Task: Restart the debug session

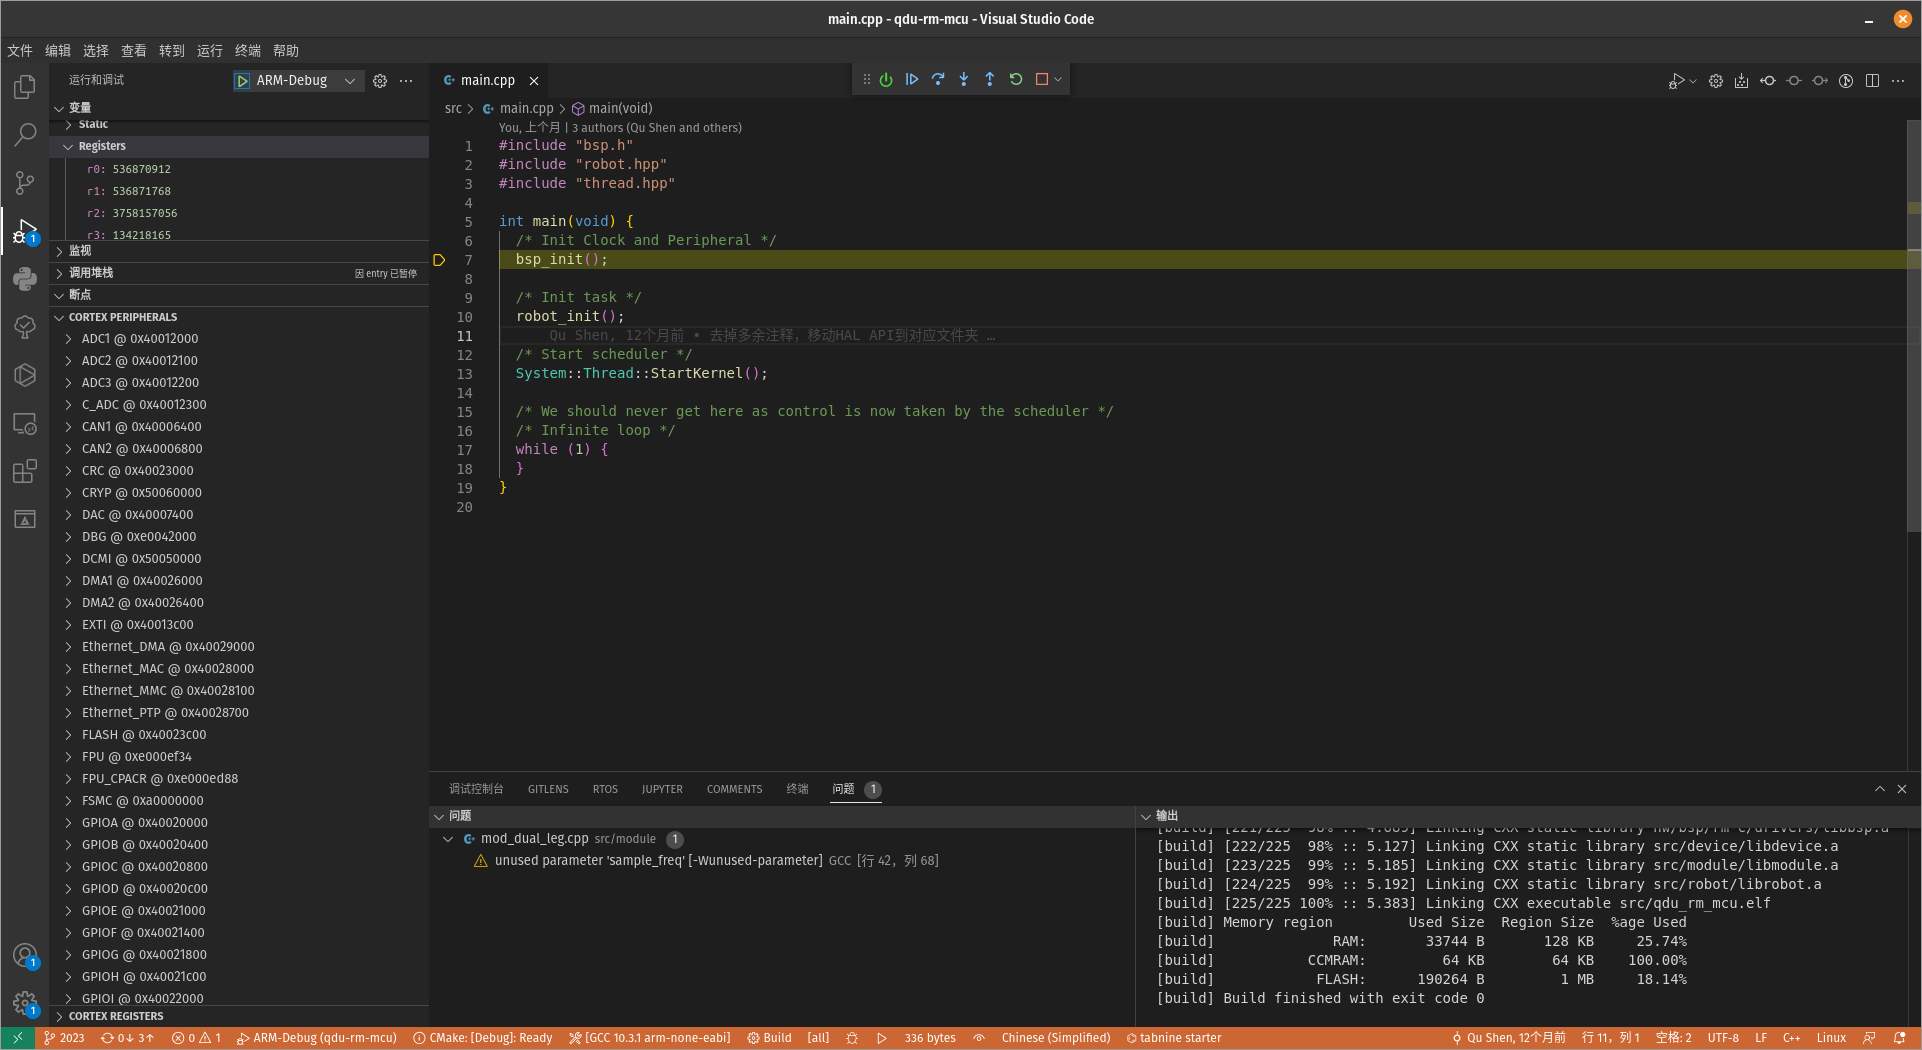Action: [1016, 80]
